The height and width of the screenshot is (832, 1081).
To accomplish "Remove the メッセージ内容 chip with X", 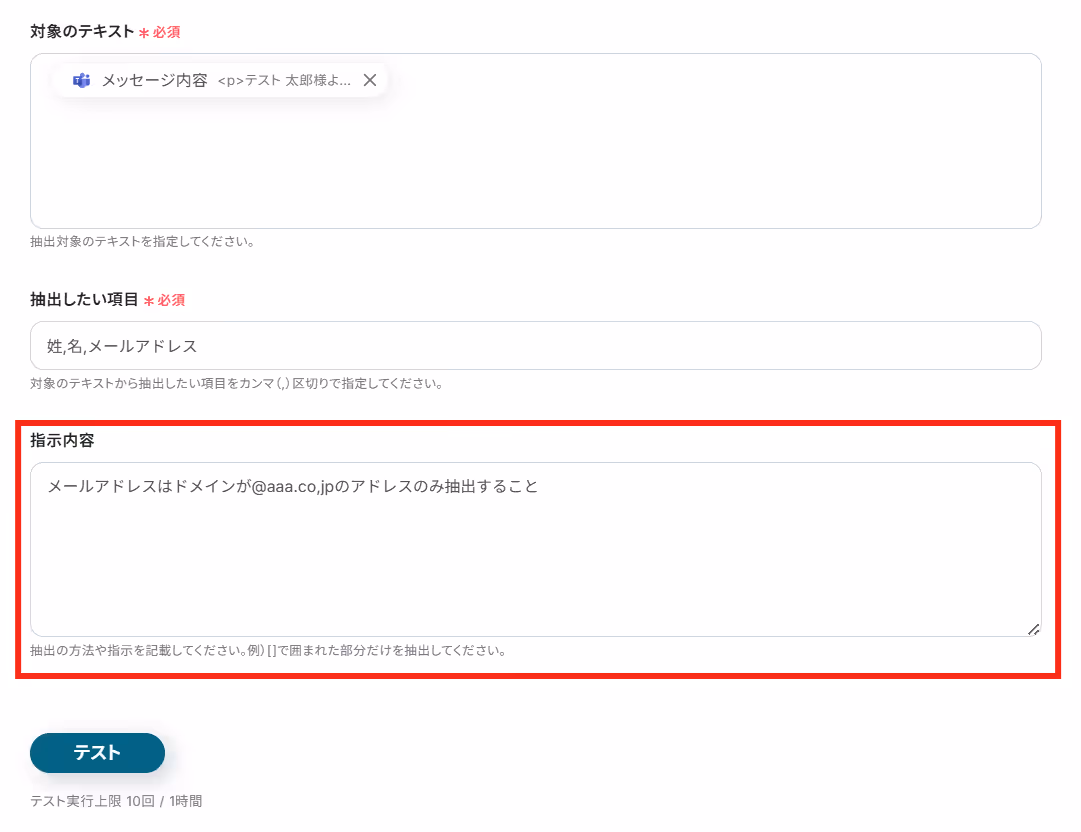I will point(370,80).
